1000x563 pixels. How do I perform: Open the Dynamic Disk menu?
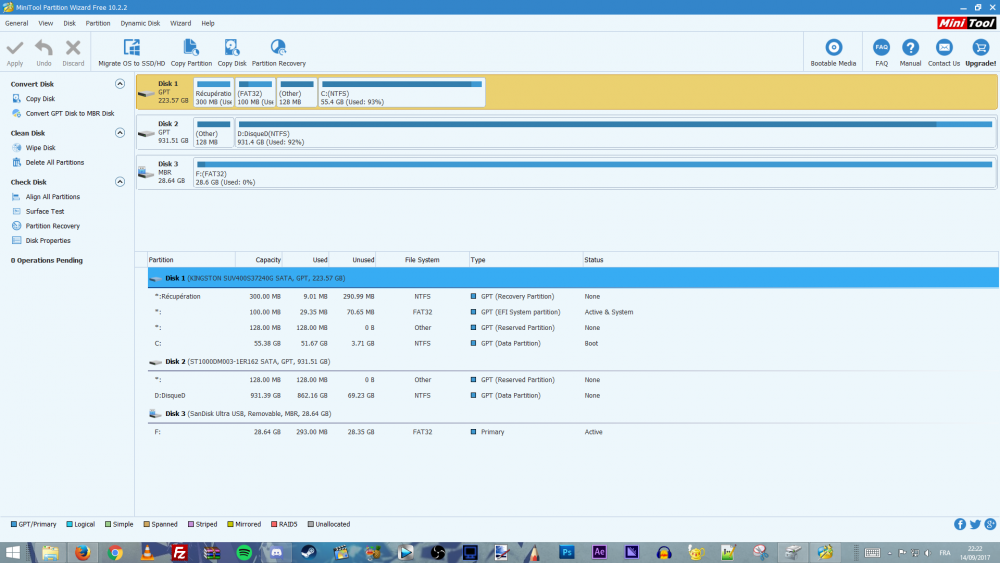coord(140,23)
